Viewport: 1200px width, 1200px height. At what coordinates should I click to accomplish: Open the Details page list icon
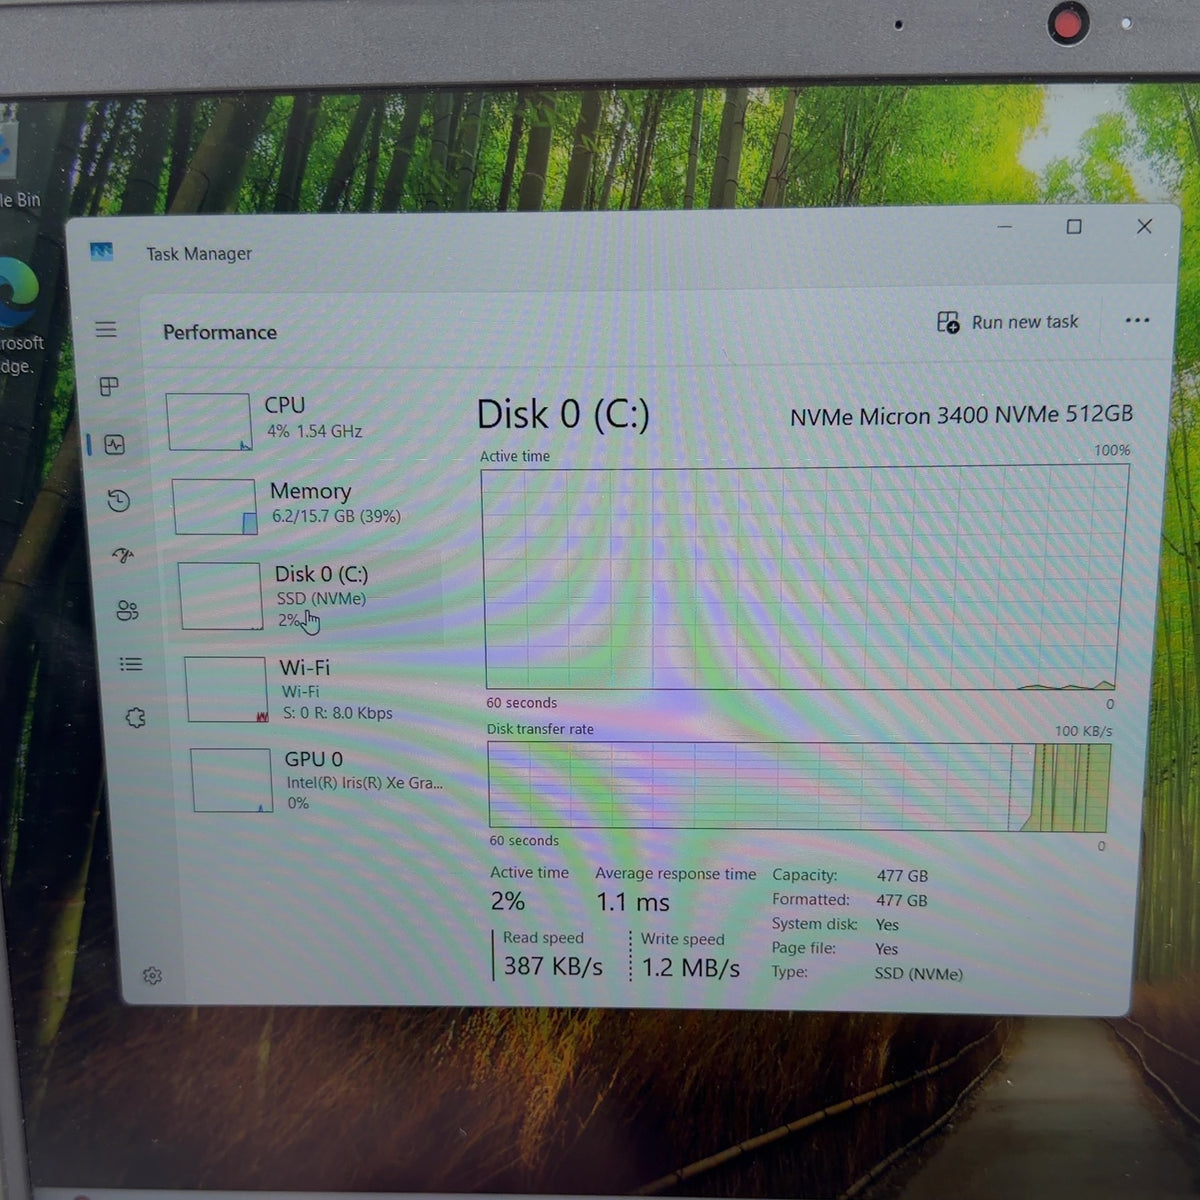131,664
